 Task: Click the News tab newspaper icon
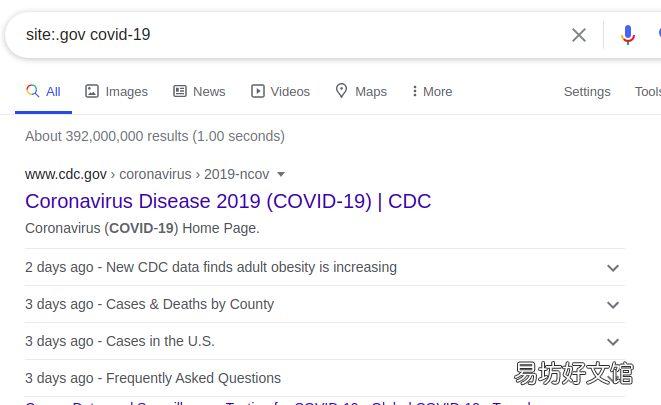click(180, 91)
